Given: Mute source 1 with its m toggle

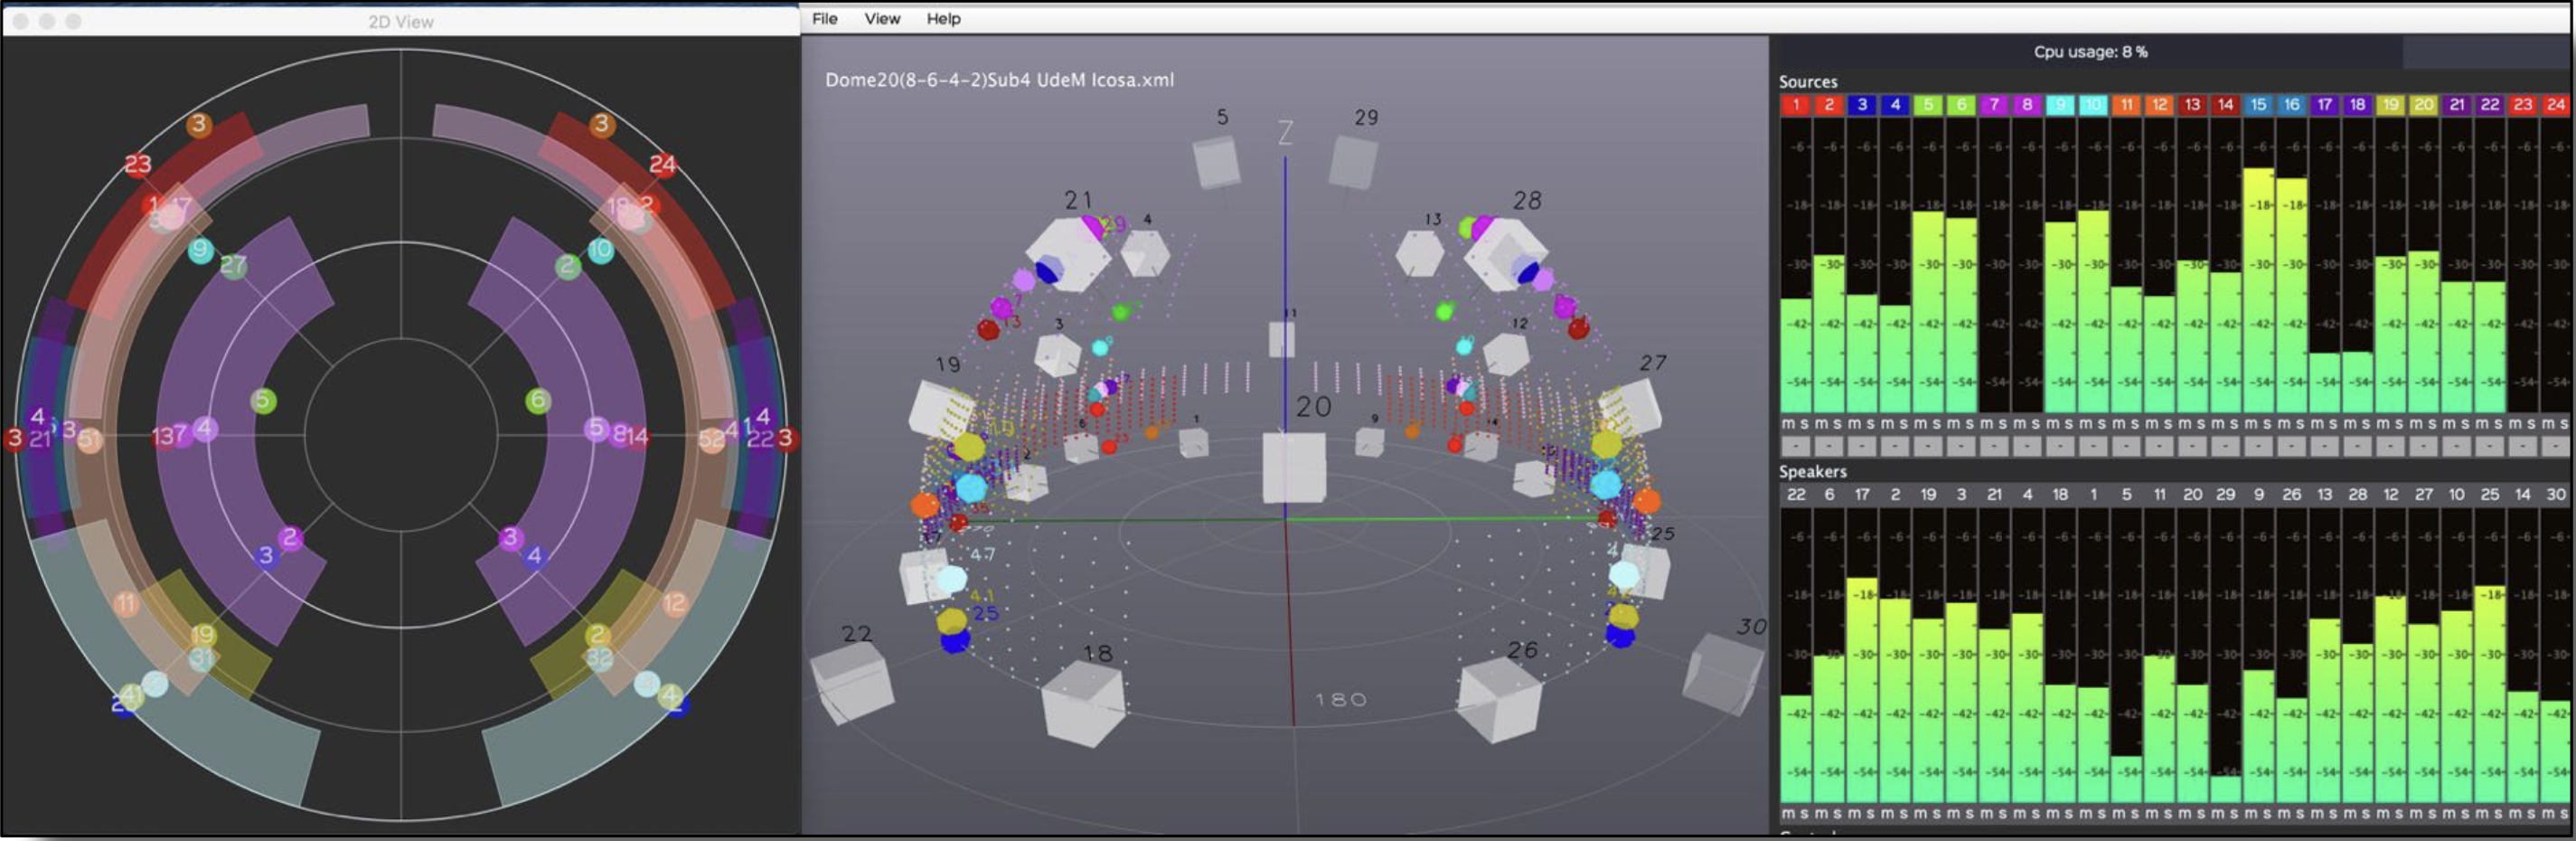Looking at the screenshot, I should [x=1787, y=423].
